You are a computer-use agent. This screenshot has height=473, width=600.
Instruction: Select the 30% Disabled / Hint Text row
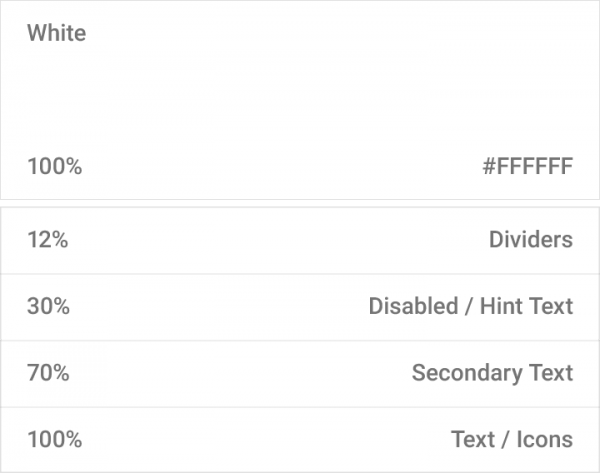300,307
